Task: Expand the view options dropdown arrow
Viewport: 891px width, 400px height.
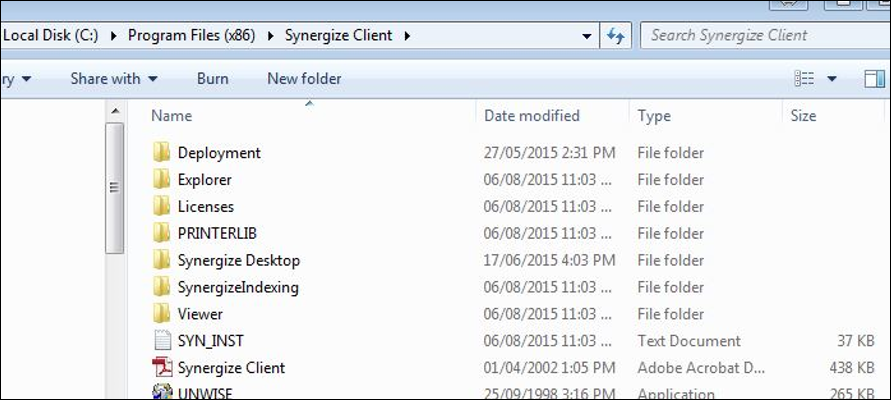Action: click(x=832, y=78)
